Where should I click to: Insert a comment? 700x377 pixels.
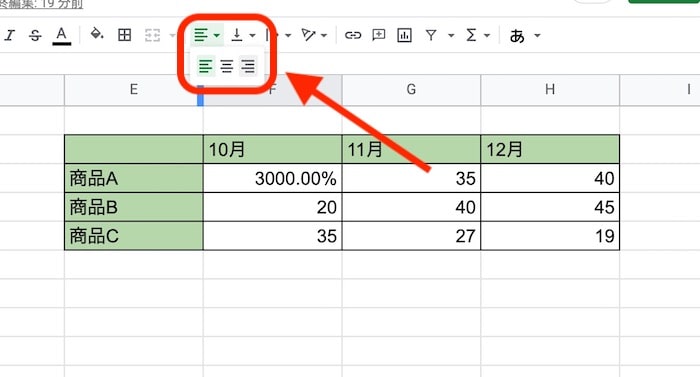click(379, 35)
